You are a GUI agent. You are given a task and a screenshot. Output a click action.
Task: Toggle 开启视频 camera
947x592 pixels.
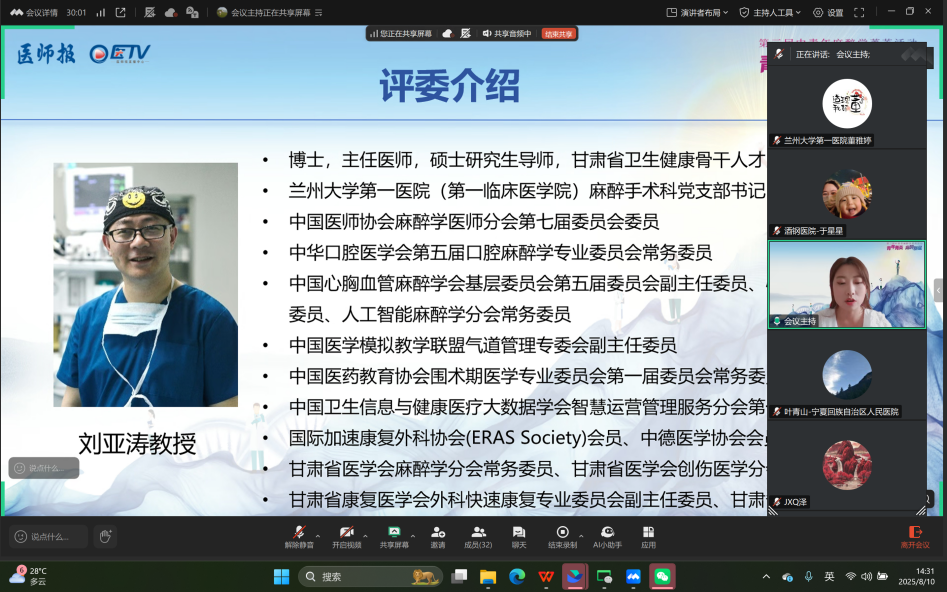pyautogui.click(x=347, y=536)
